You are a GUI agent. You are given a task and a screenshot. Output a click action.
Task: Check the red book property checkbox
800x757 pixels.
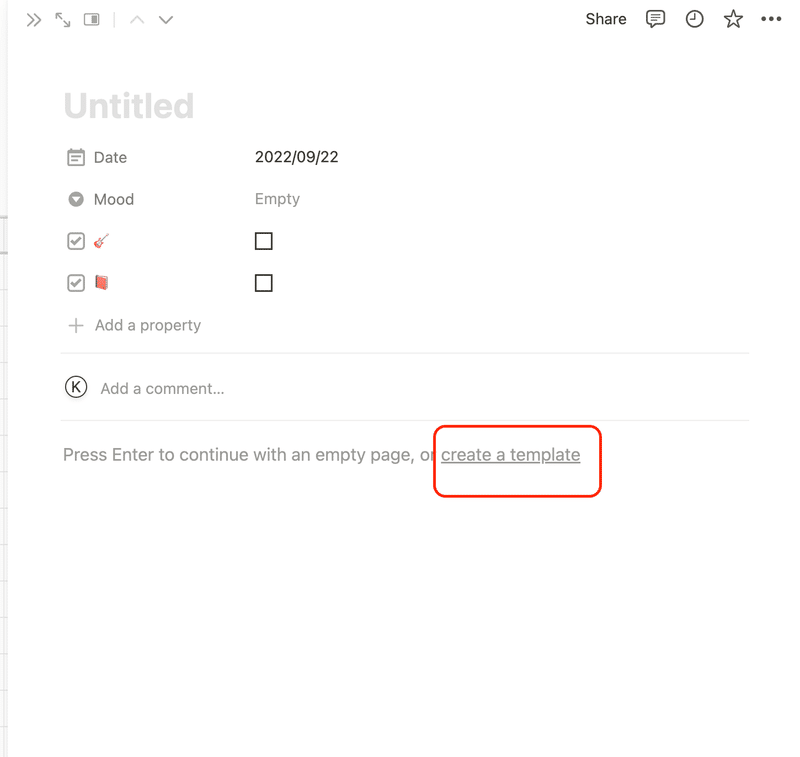[264, 283]
